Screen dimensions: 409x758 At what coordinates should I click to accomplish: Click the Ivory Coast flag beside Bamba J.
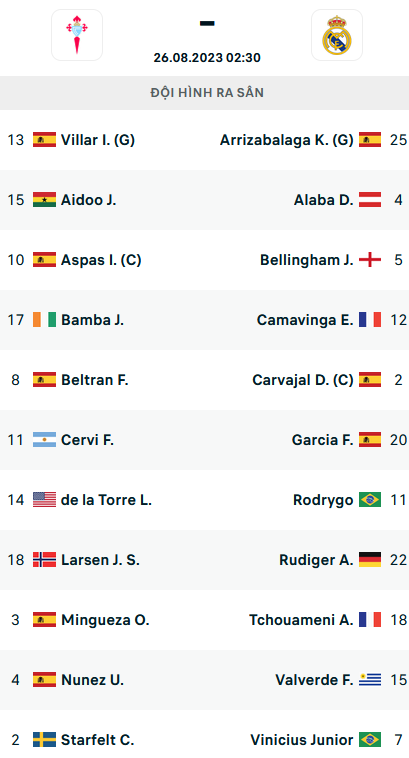click(x=44, y=320)
